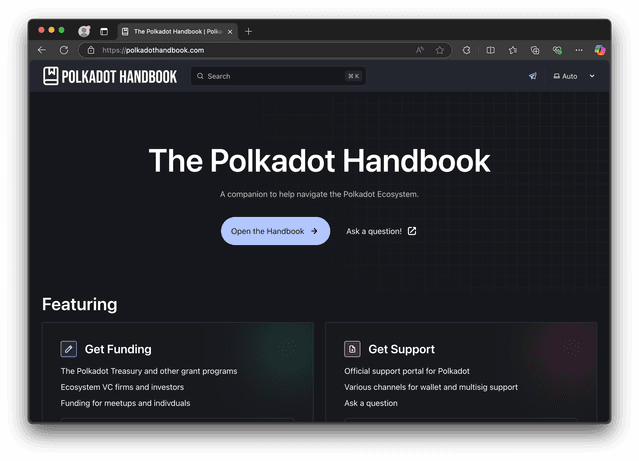Open the read aloud icon in address bar

click(x=420, y=50)
